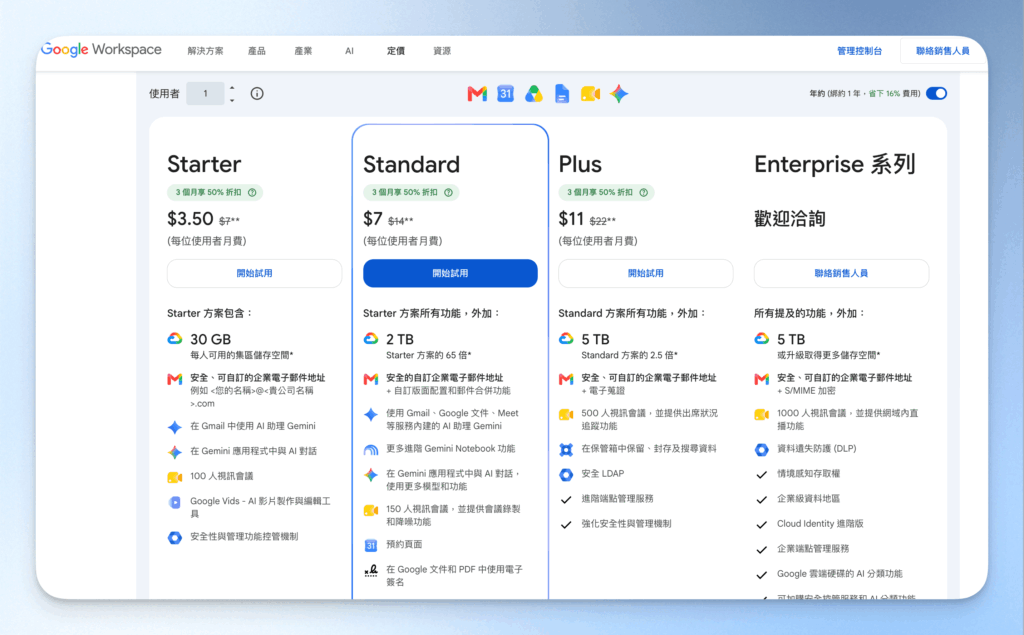Click shield icon beside 安全性與管理功能控管機制
The height and width of the screenshot is (635, 1024).
(x=175, y=538)
